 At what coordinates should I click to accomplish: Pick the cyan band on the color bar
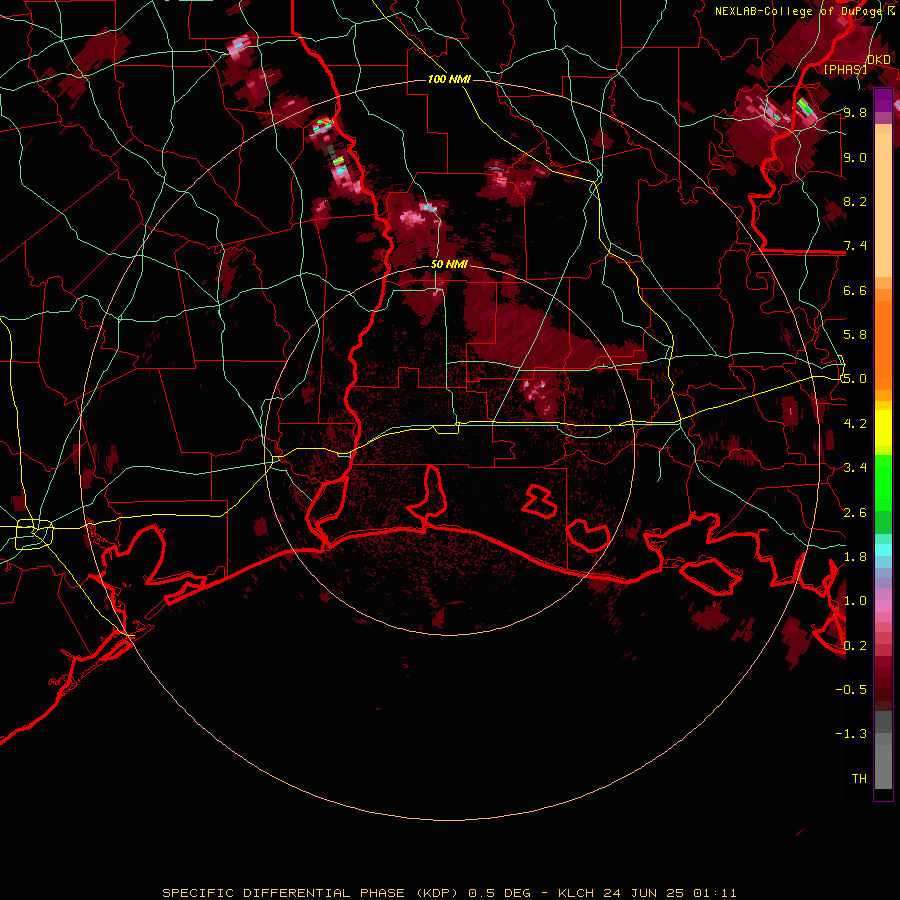click(x=883, y=550)
